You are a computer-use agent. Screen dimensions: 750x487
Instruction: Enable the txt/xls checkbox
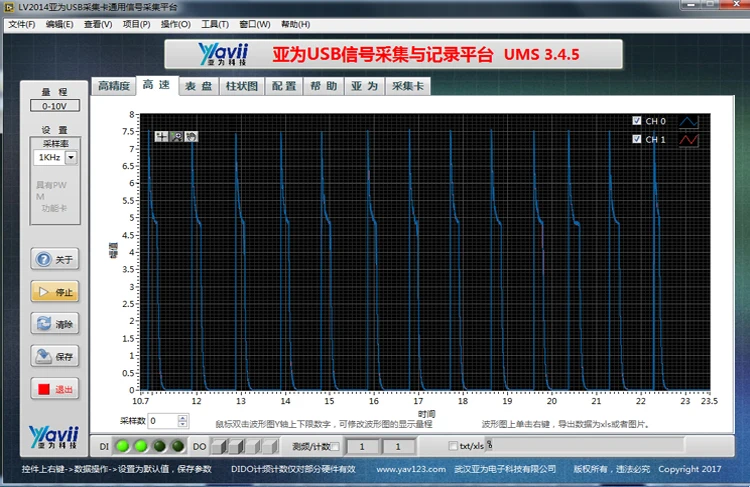(453, 446)
